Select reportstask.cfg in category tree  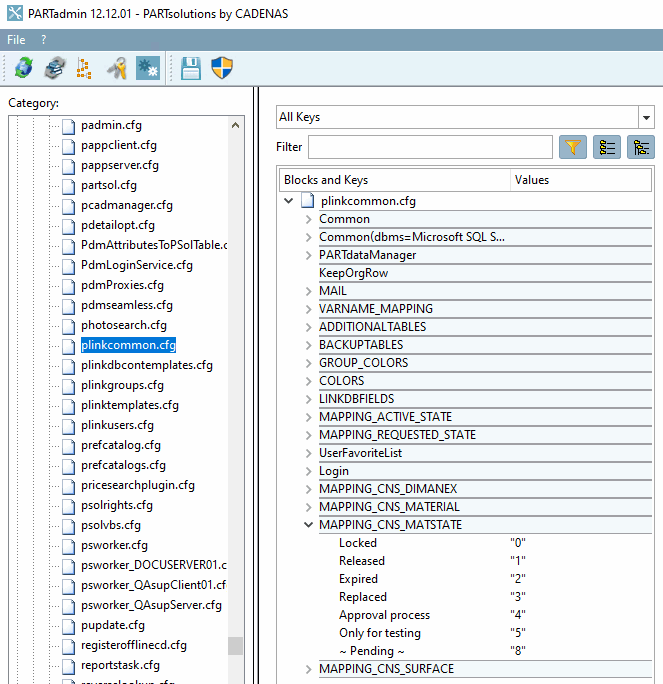pos(120,665)
